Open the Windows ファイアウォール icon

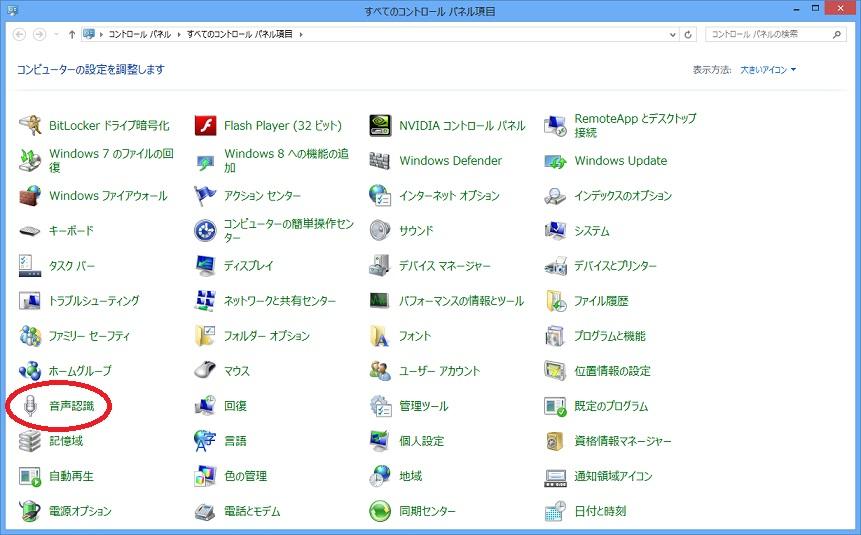coord(30,196)
